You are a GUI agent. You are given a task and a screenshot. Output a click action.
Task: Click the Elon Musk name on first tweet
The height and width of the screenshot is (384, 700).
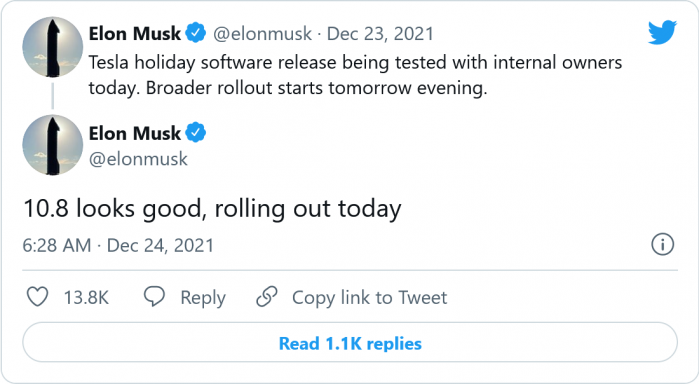click(134, 33)
